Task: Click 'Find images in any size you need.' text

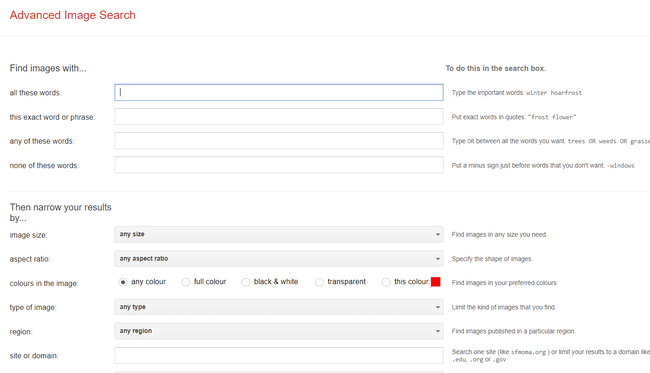Action: coord(500,235)
